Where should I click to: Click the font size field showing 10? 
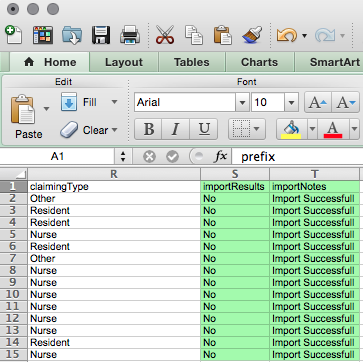click(268, 102)
